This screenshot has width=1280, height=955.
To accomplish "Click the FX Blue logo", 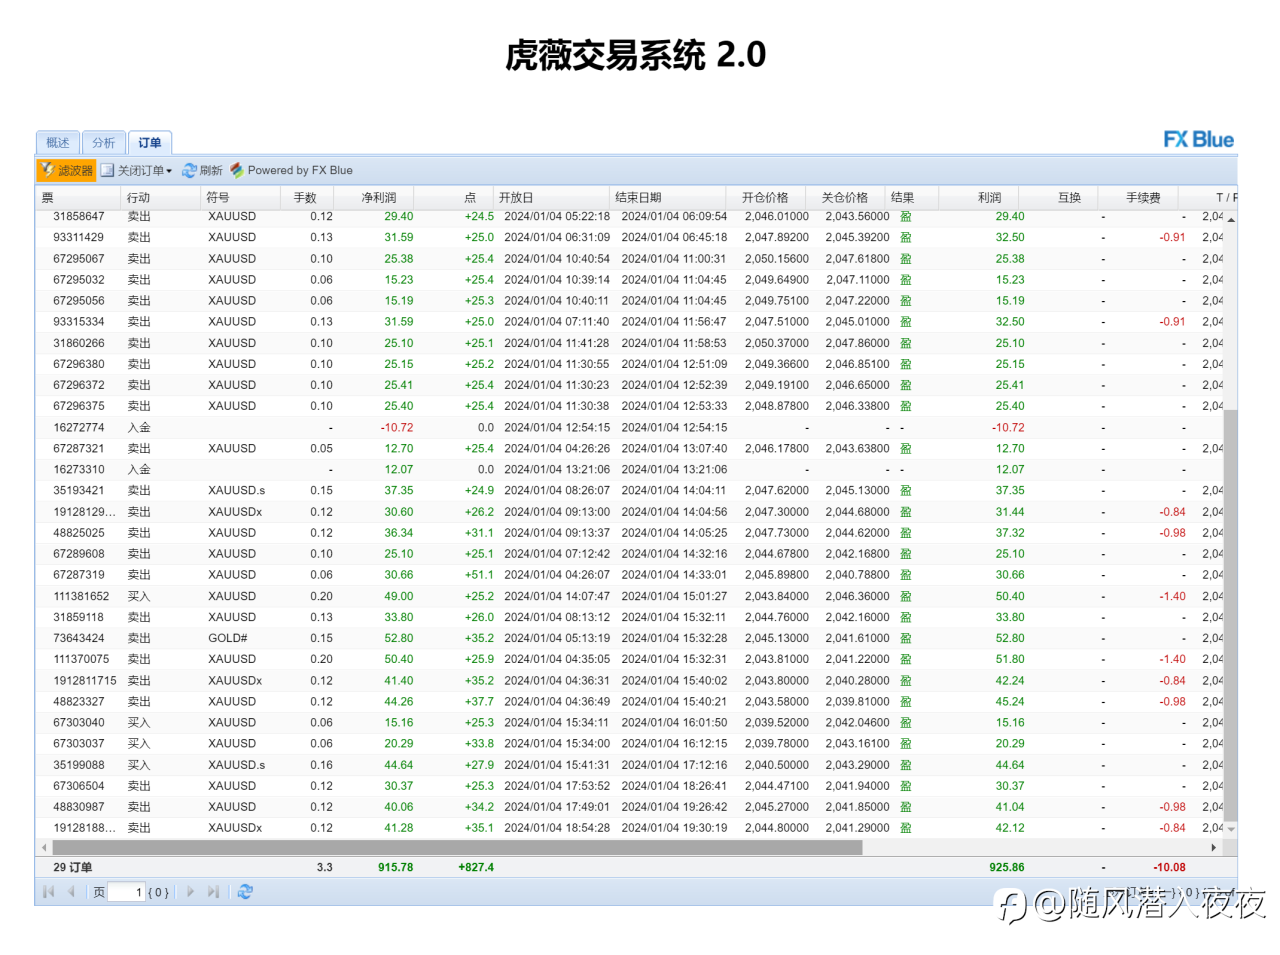I will (x=1198, y=140).
